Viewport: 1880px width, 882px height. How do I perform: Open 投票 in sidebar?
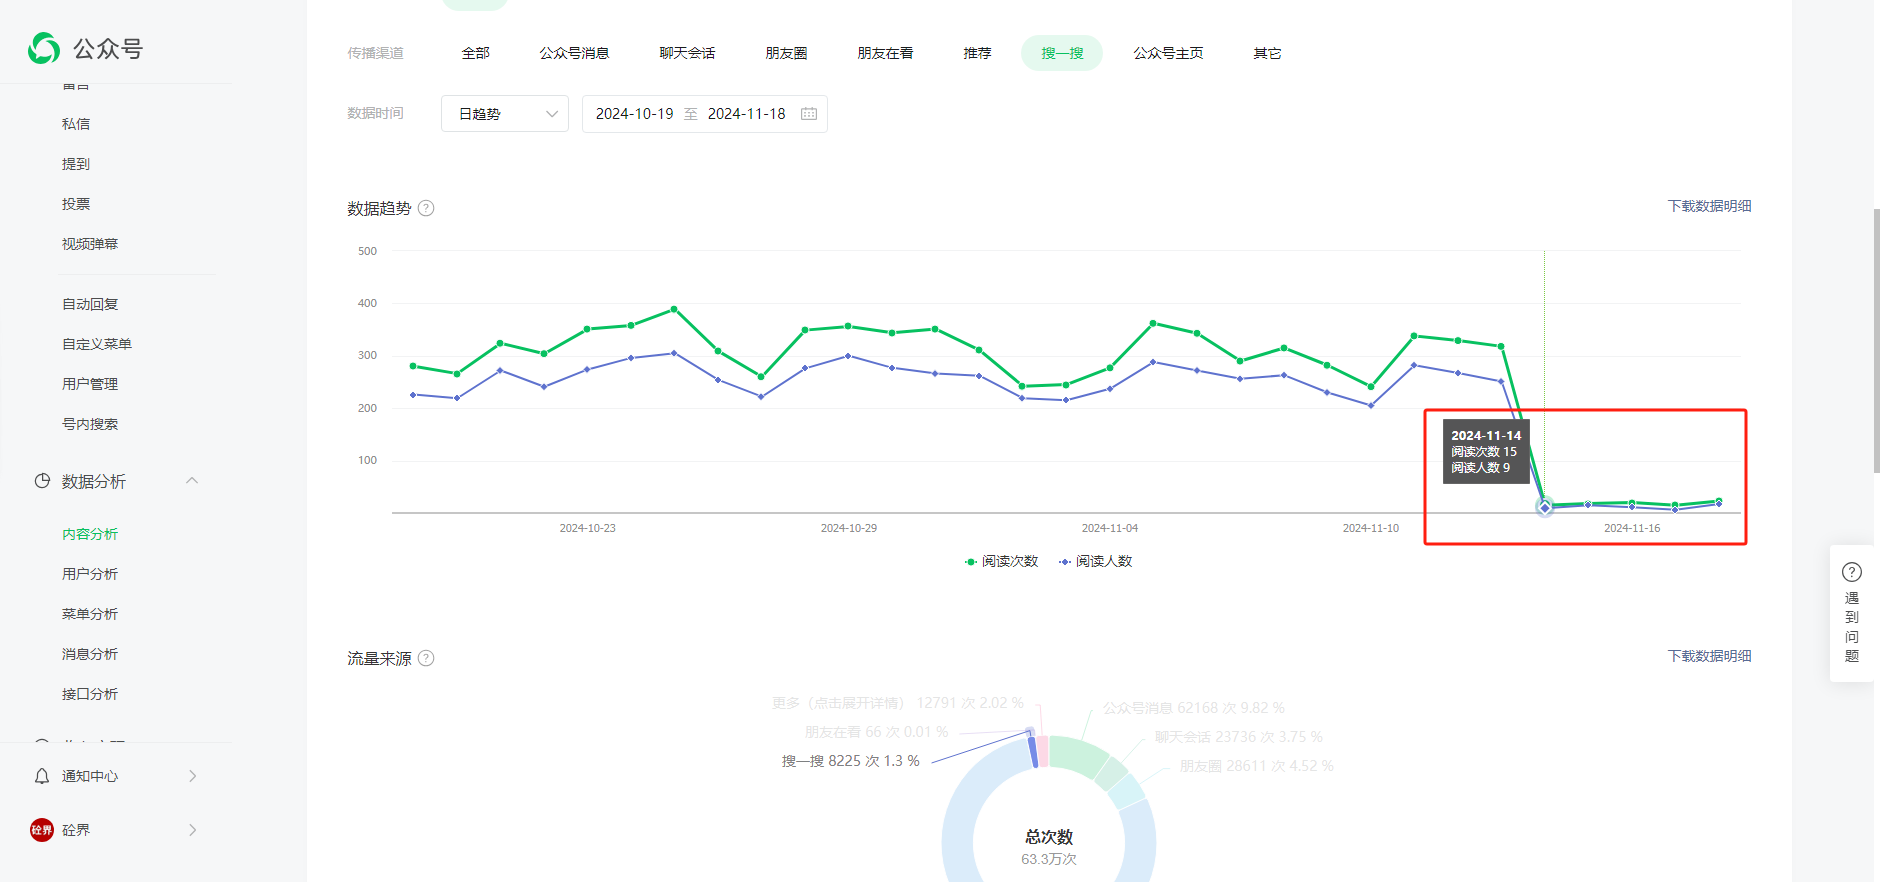[x=76, y=204]
